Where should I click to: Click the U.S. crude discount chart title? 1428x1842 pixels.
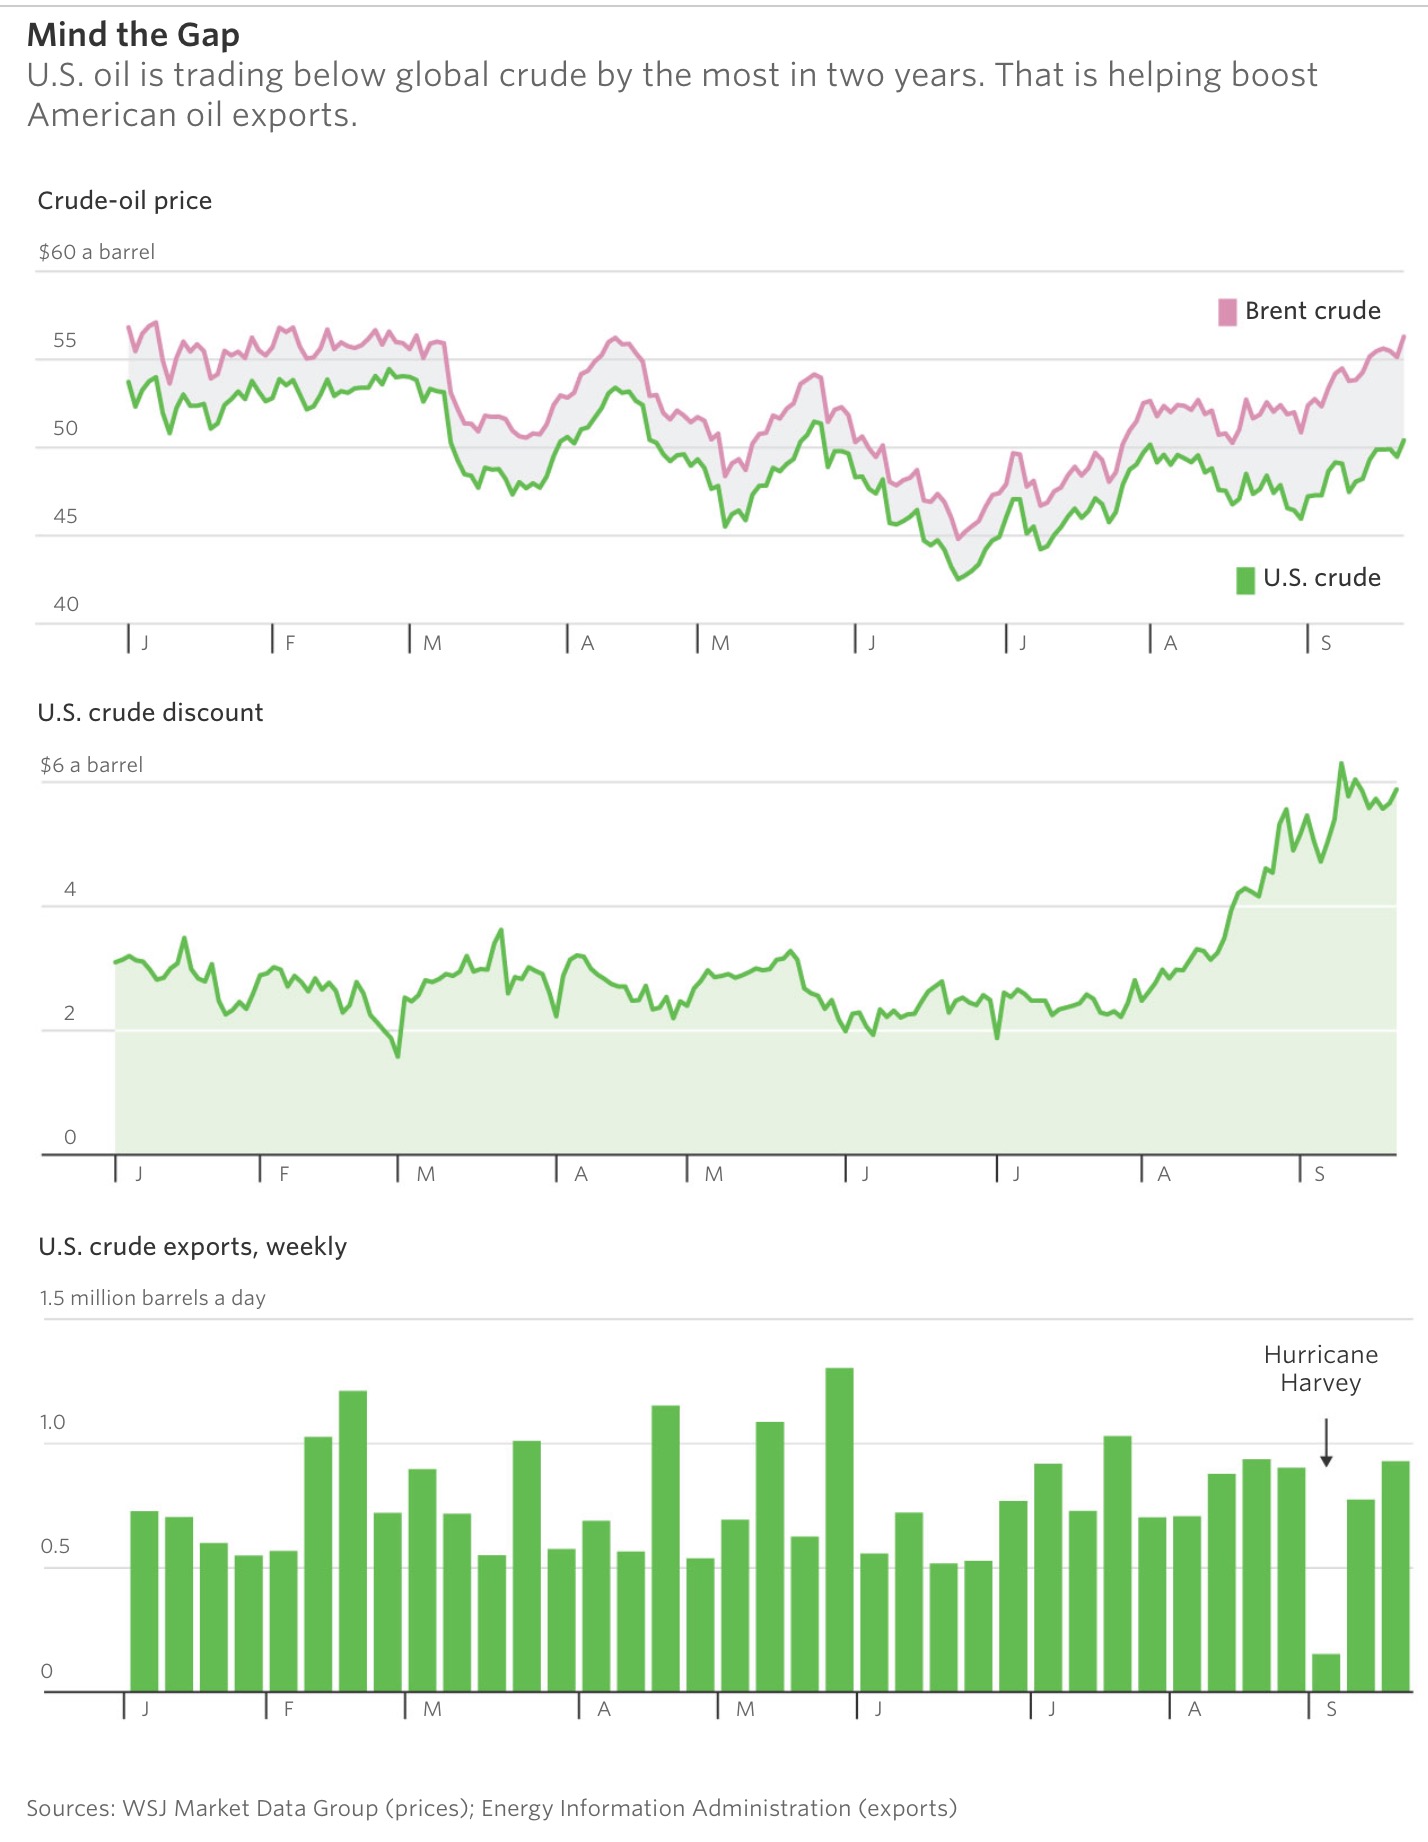(x=150, y=713)
